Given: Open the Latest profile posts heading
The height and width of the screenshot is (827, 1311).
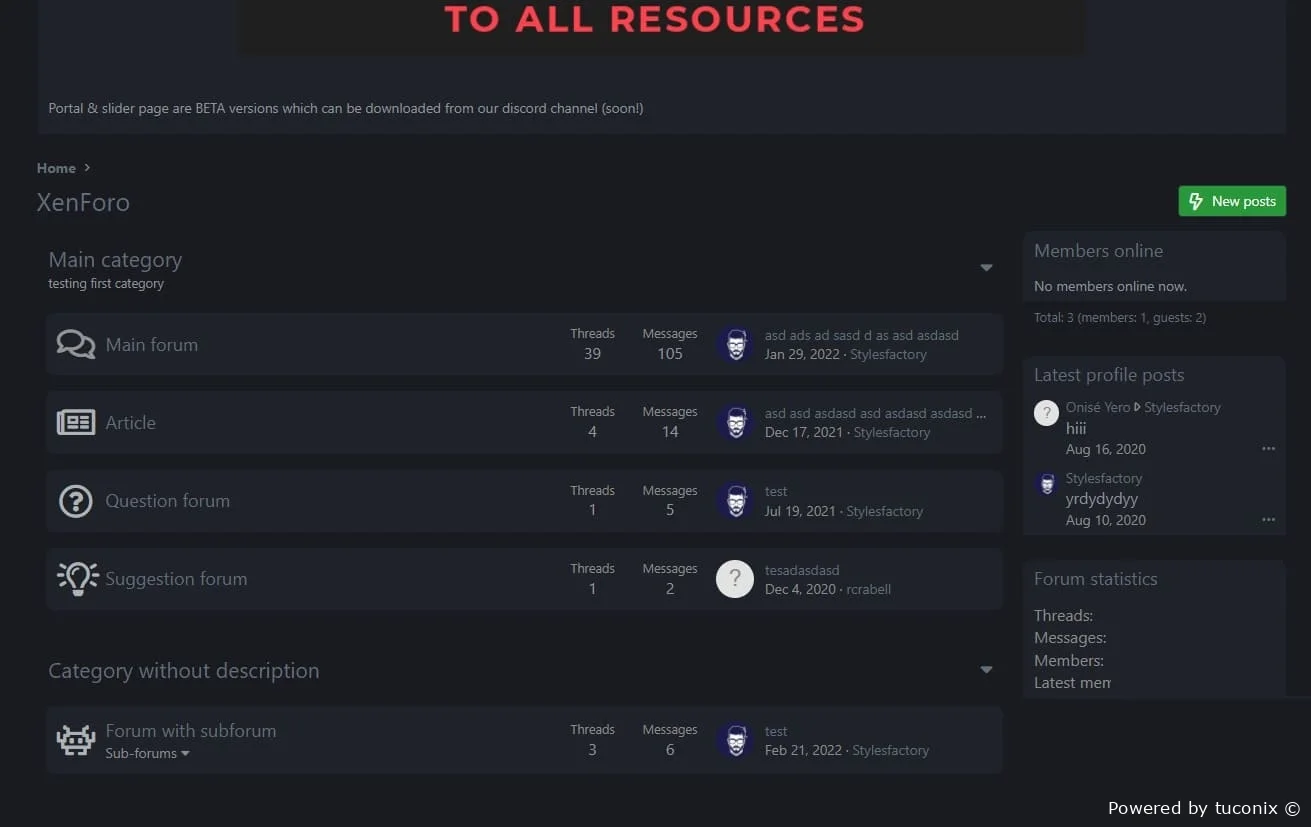Looking at the screenshot, I should pos(1108,375).
